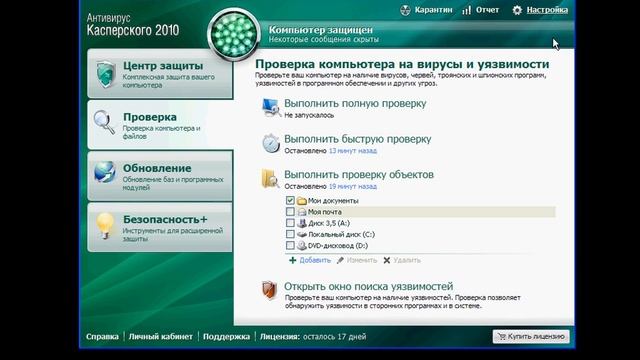Click 'Некоторые сообщения скрыты' status message
Viewport: 640px width, 360px height.
pos(324,40)
